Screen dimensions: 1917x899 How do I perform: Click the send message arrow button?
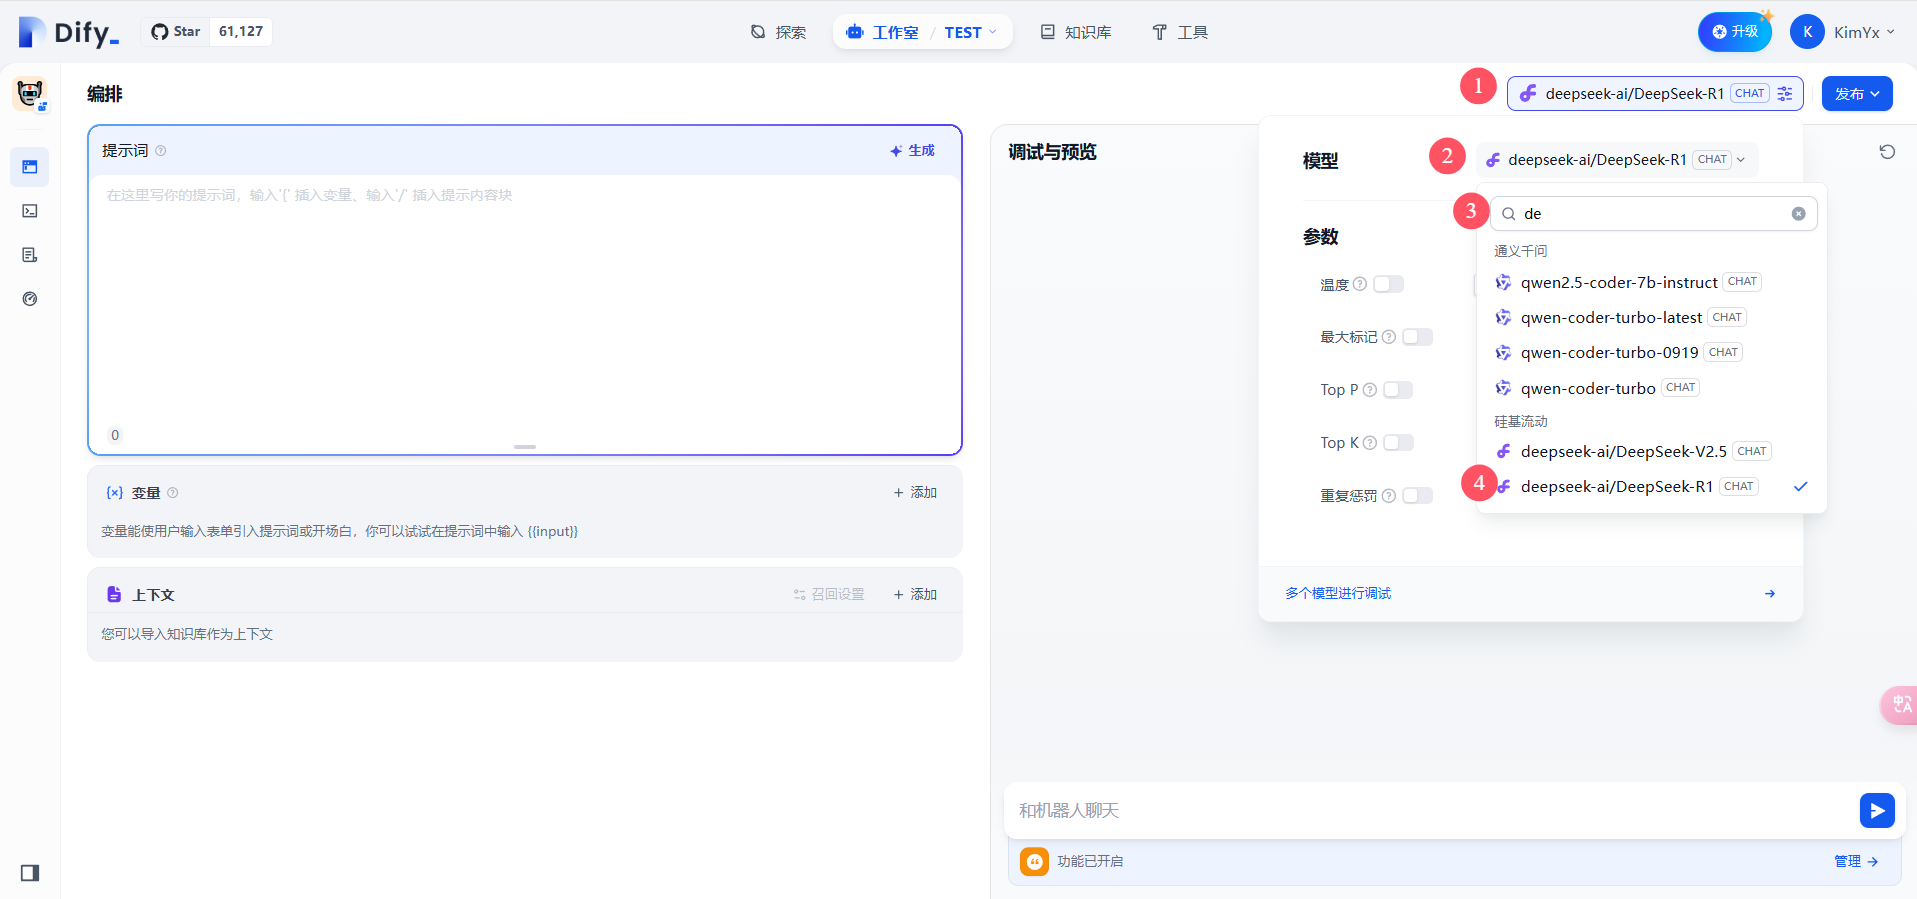[x=1877, y=810]
